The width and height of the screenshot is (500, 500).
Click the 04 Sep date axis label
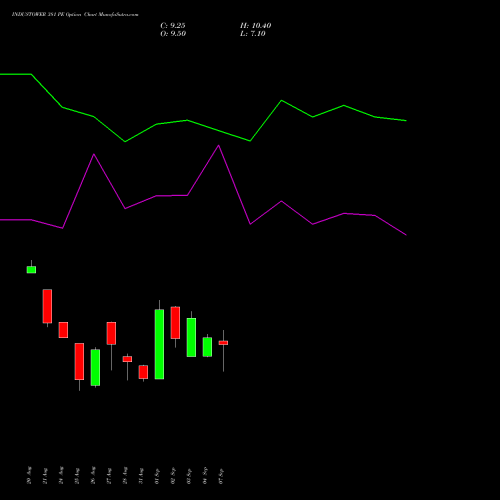tap(205, 476)
